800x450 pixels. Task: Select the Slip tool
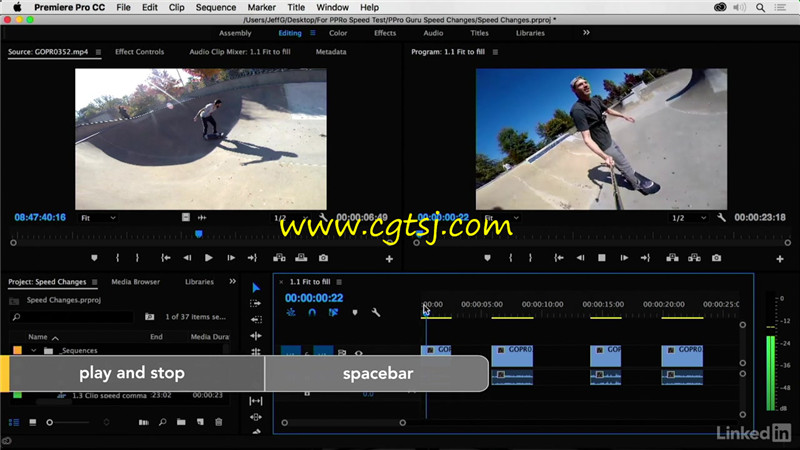point(256,401)
